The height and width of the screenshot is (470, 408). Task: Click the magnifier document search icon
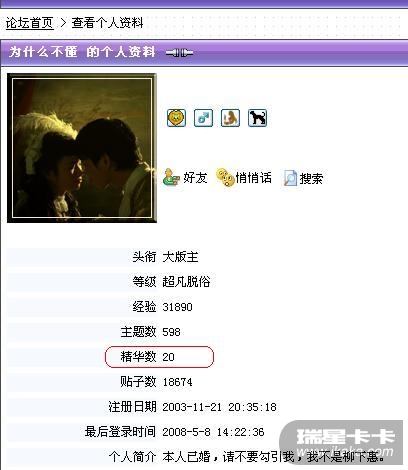290,178
